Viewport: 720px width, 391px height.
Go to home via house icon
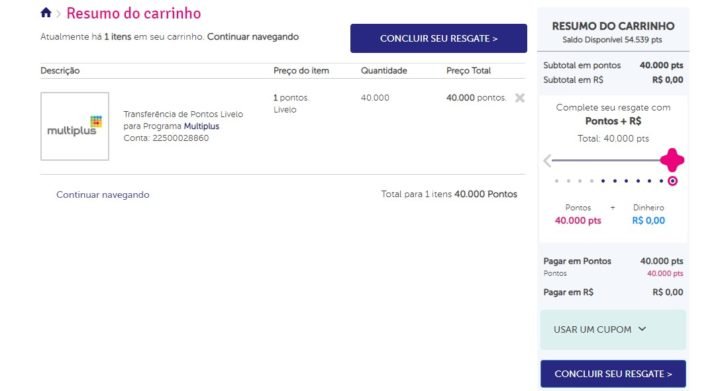(x=45, y=12)
